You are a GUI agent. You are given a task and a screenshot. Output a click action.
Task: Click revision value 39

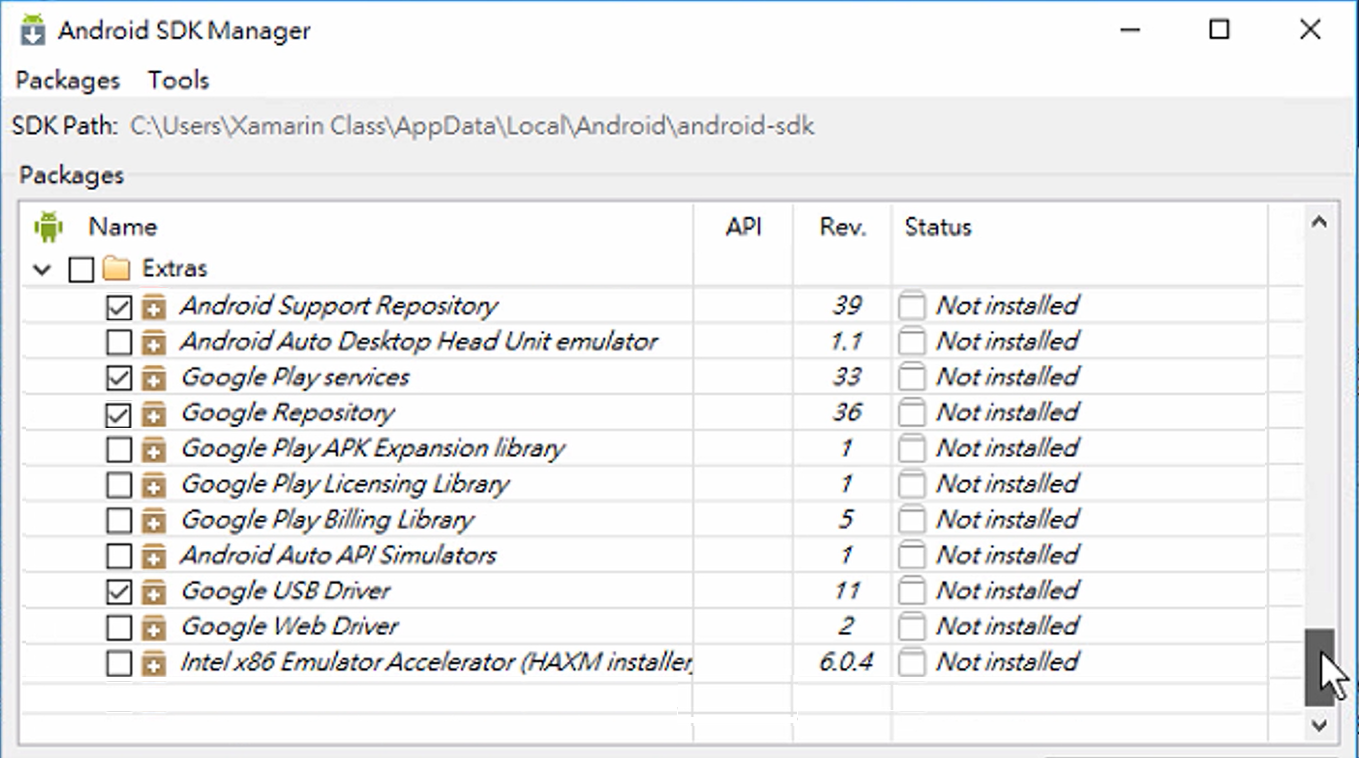point(846,306)
